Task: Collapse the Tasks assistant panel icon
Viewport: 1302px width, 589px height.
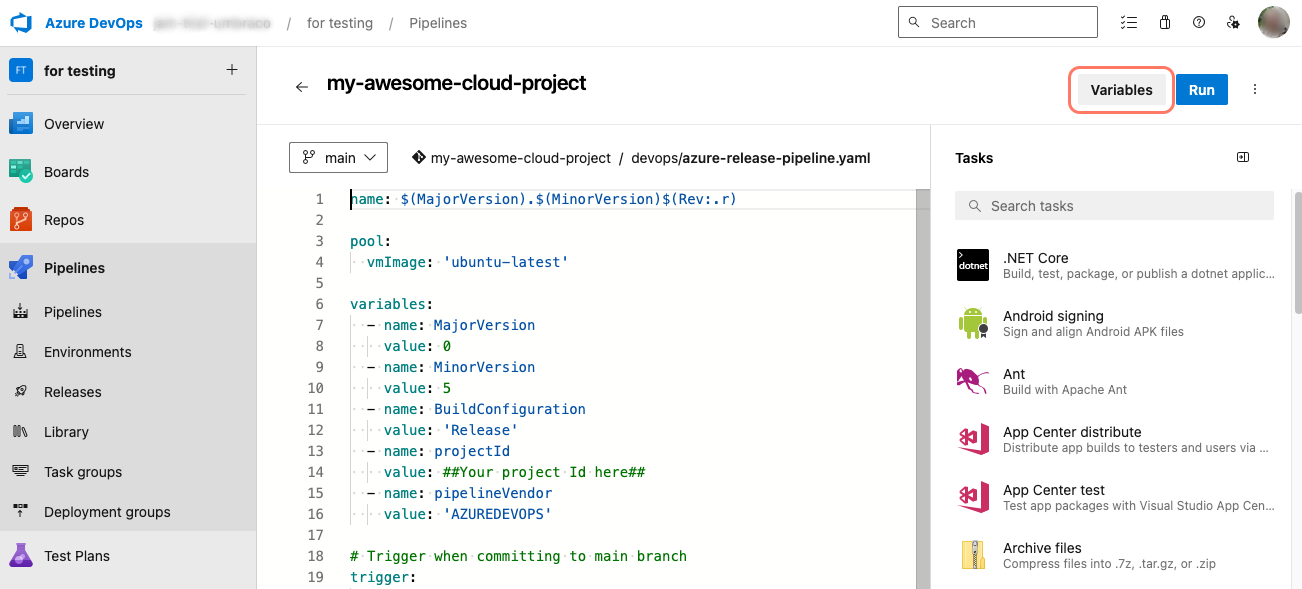Action: (x=1242, y=157)
